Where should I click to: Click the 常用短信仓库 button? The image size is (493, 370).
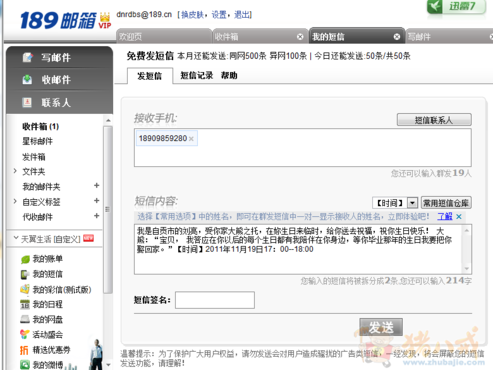[x=446, y=202]
